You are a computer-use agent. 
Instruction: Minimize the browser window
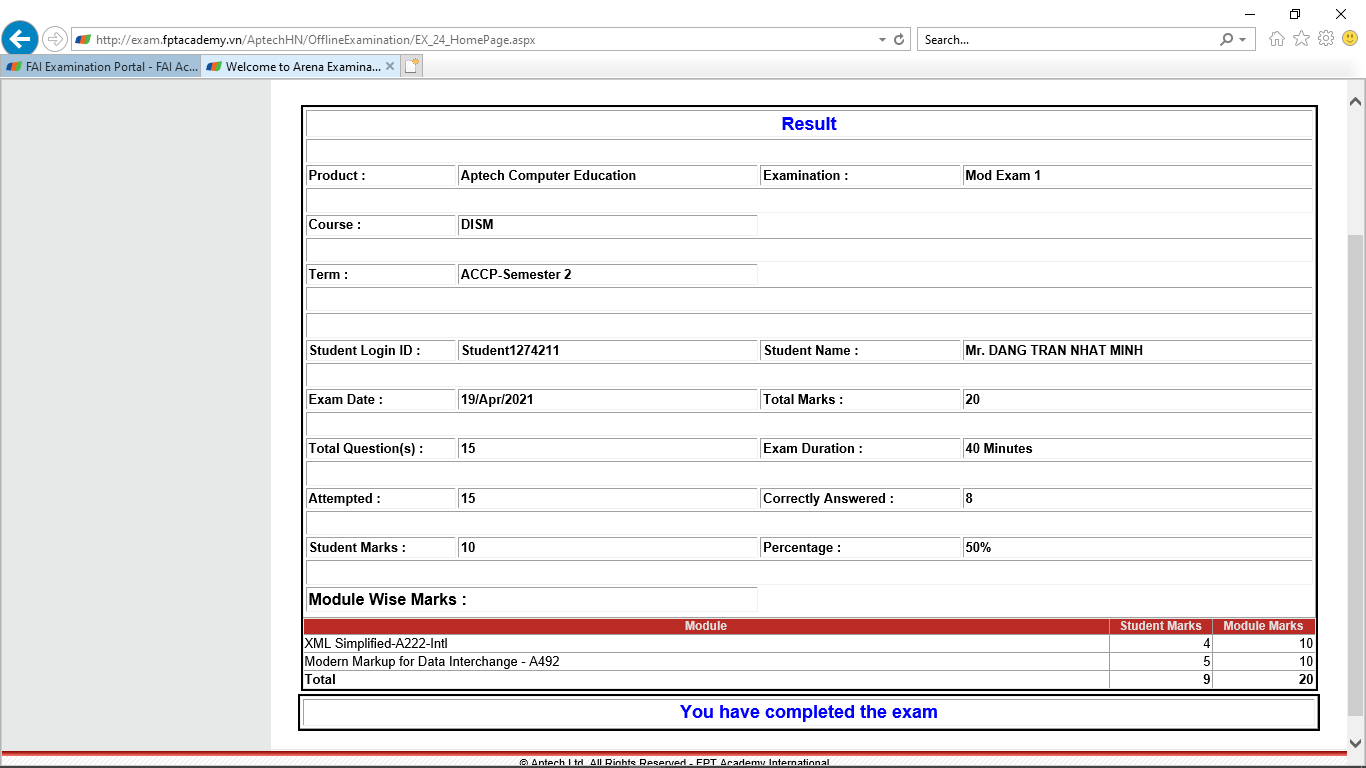click(x=1250, y=14)
